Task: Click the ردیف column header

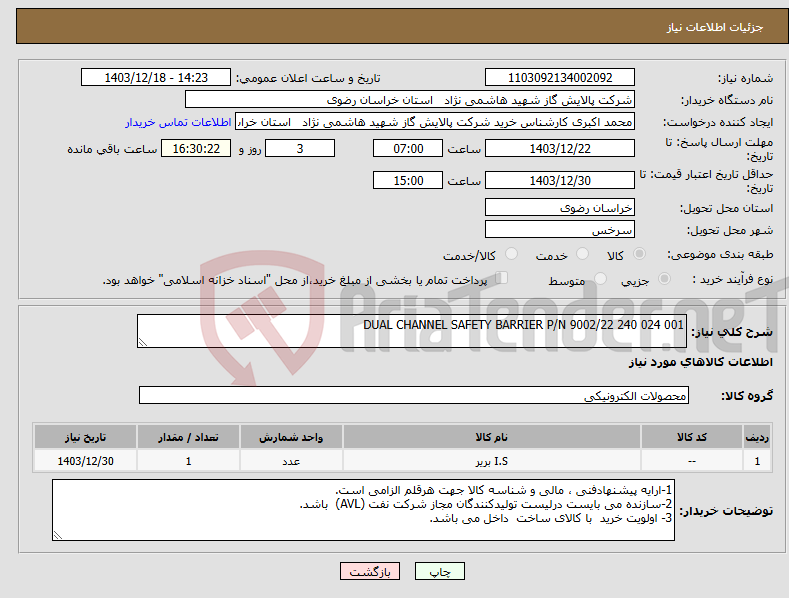Action: 757,437
